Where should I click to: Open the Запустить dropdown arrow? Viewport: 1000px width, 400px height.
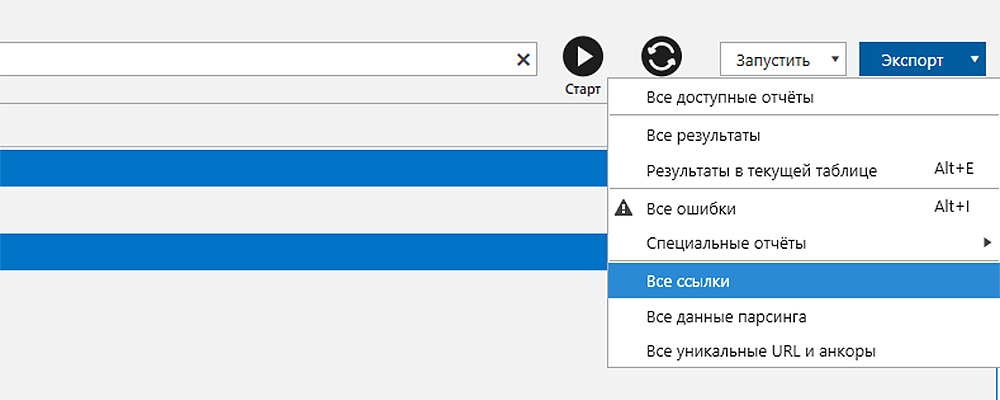click(835, 60)
